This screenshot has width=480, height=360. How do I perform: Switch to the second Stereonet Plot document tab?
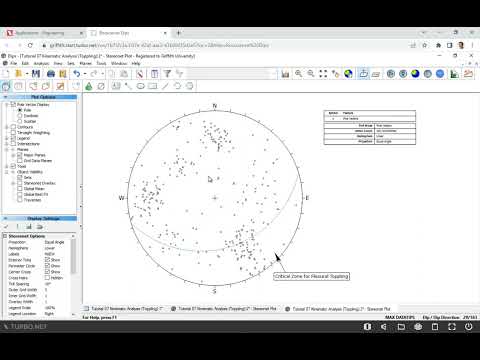point(338,309)
